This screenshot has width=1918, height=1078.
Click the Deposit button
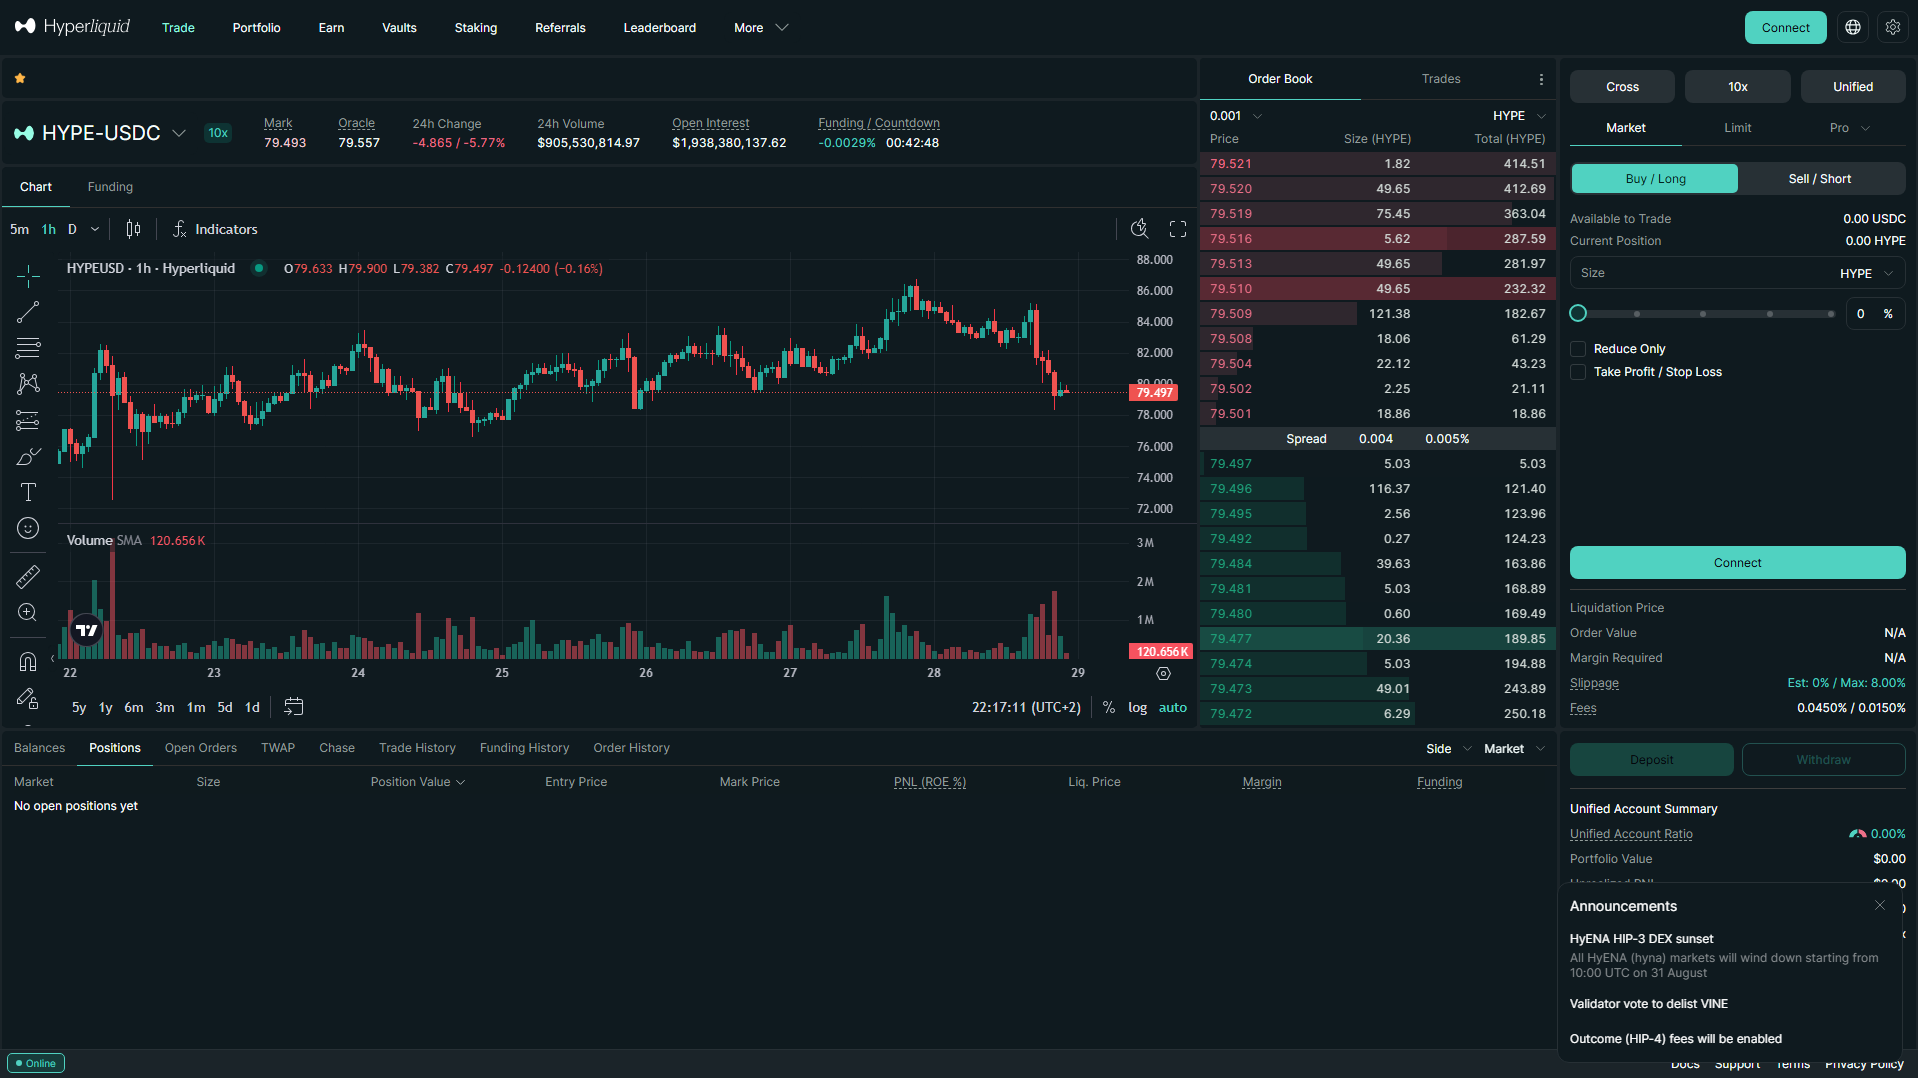pyautogui.click(x=1652, y=760)
